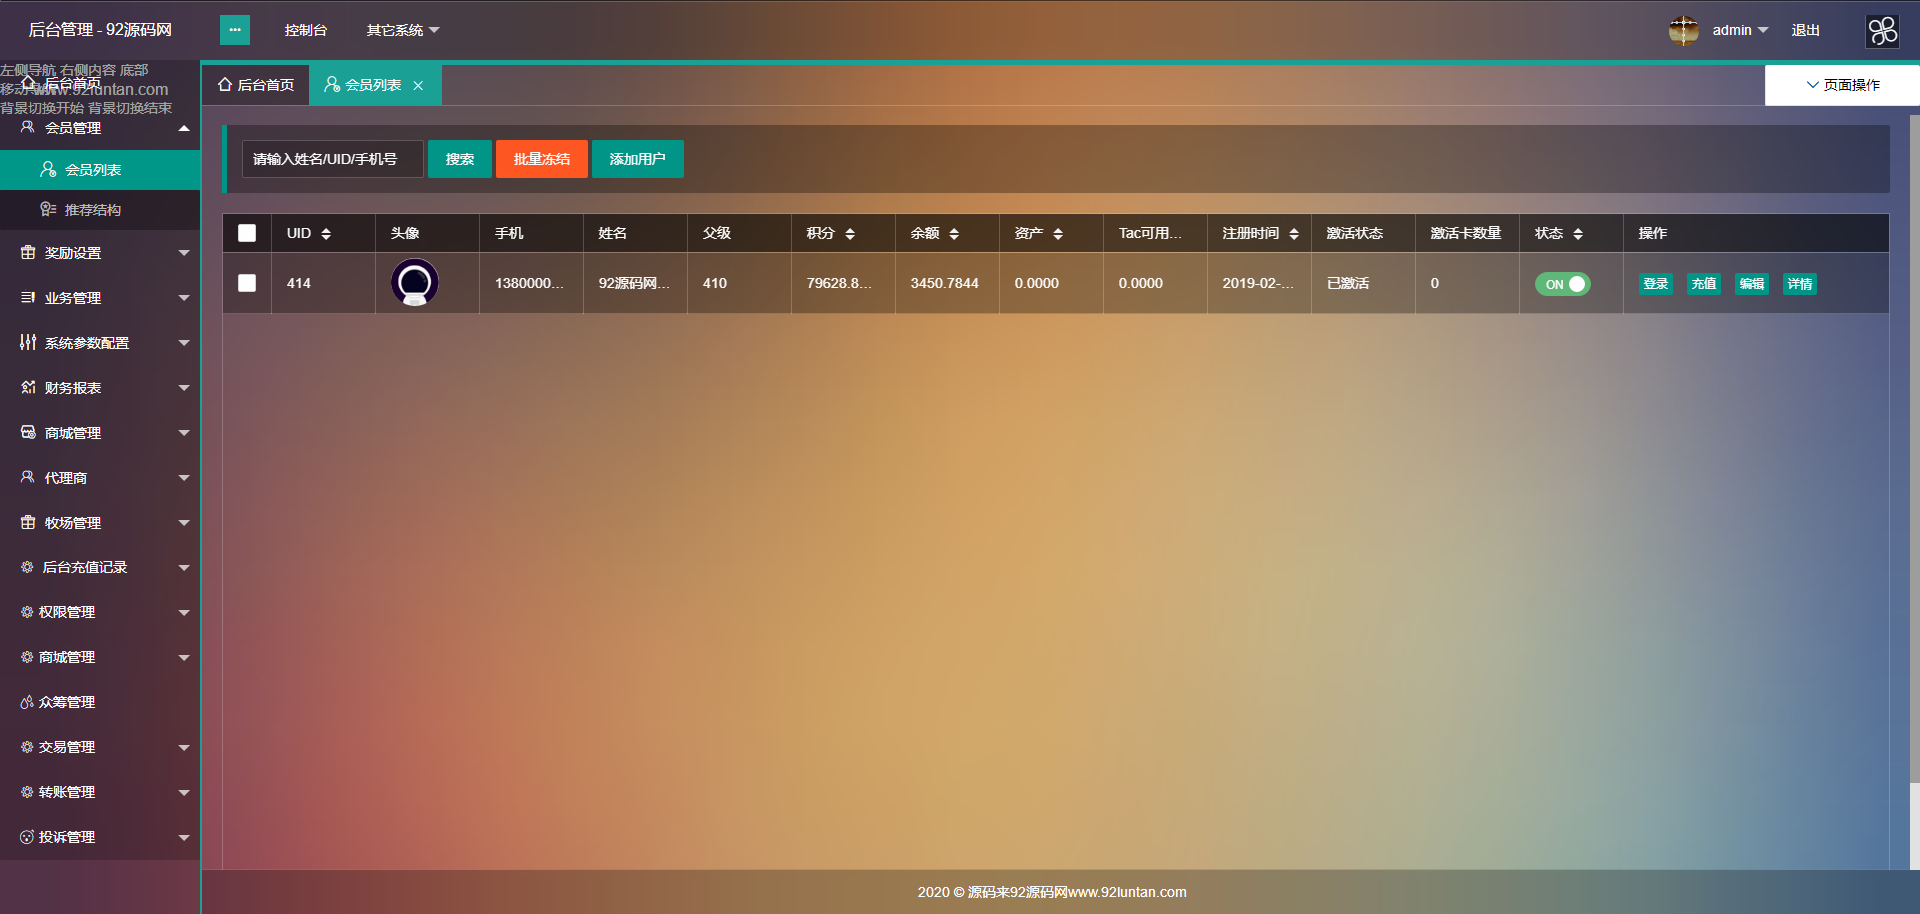Click the 财务报表 chart icon

(28, 387)
